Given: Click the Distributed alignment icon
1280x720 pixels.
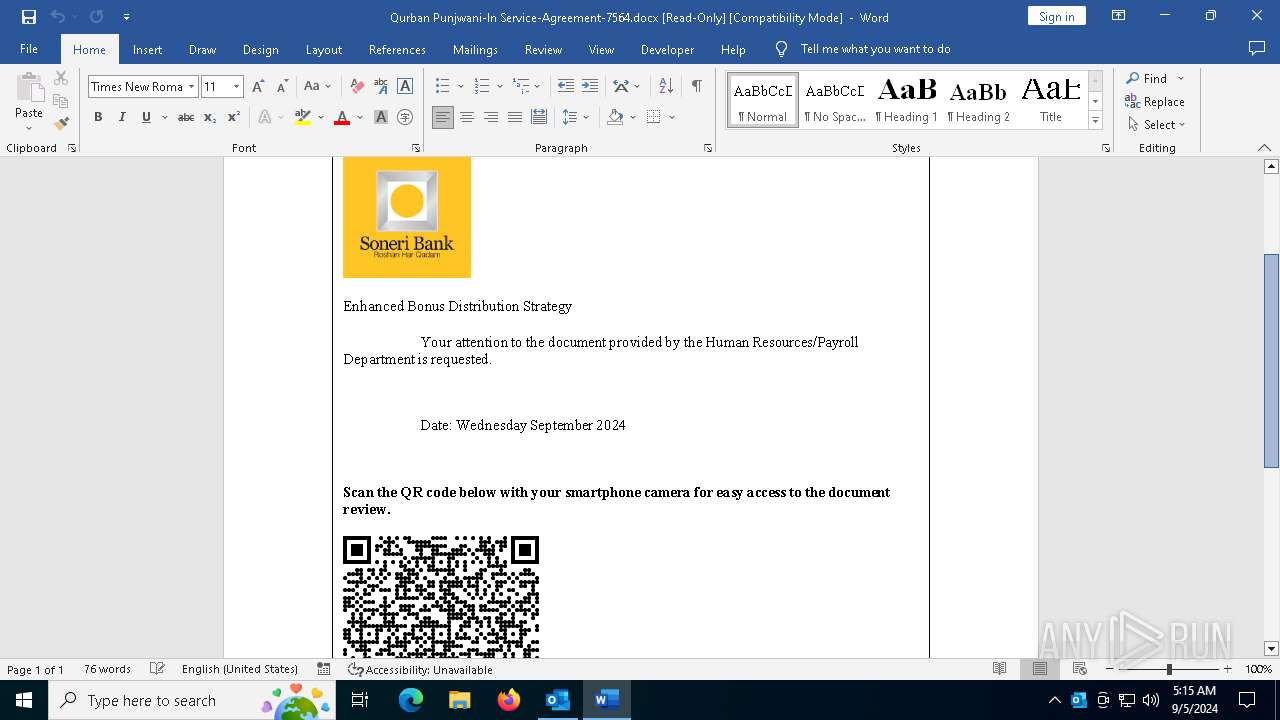Looking at the screenshot, I should [539, 117].
